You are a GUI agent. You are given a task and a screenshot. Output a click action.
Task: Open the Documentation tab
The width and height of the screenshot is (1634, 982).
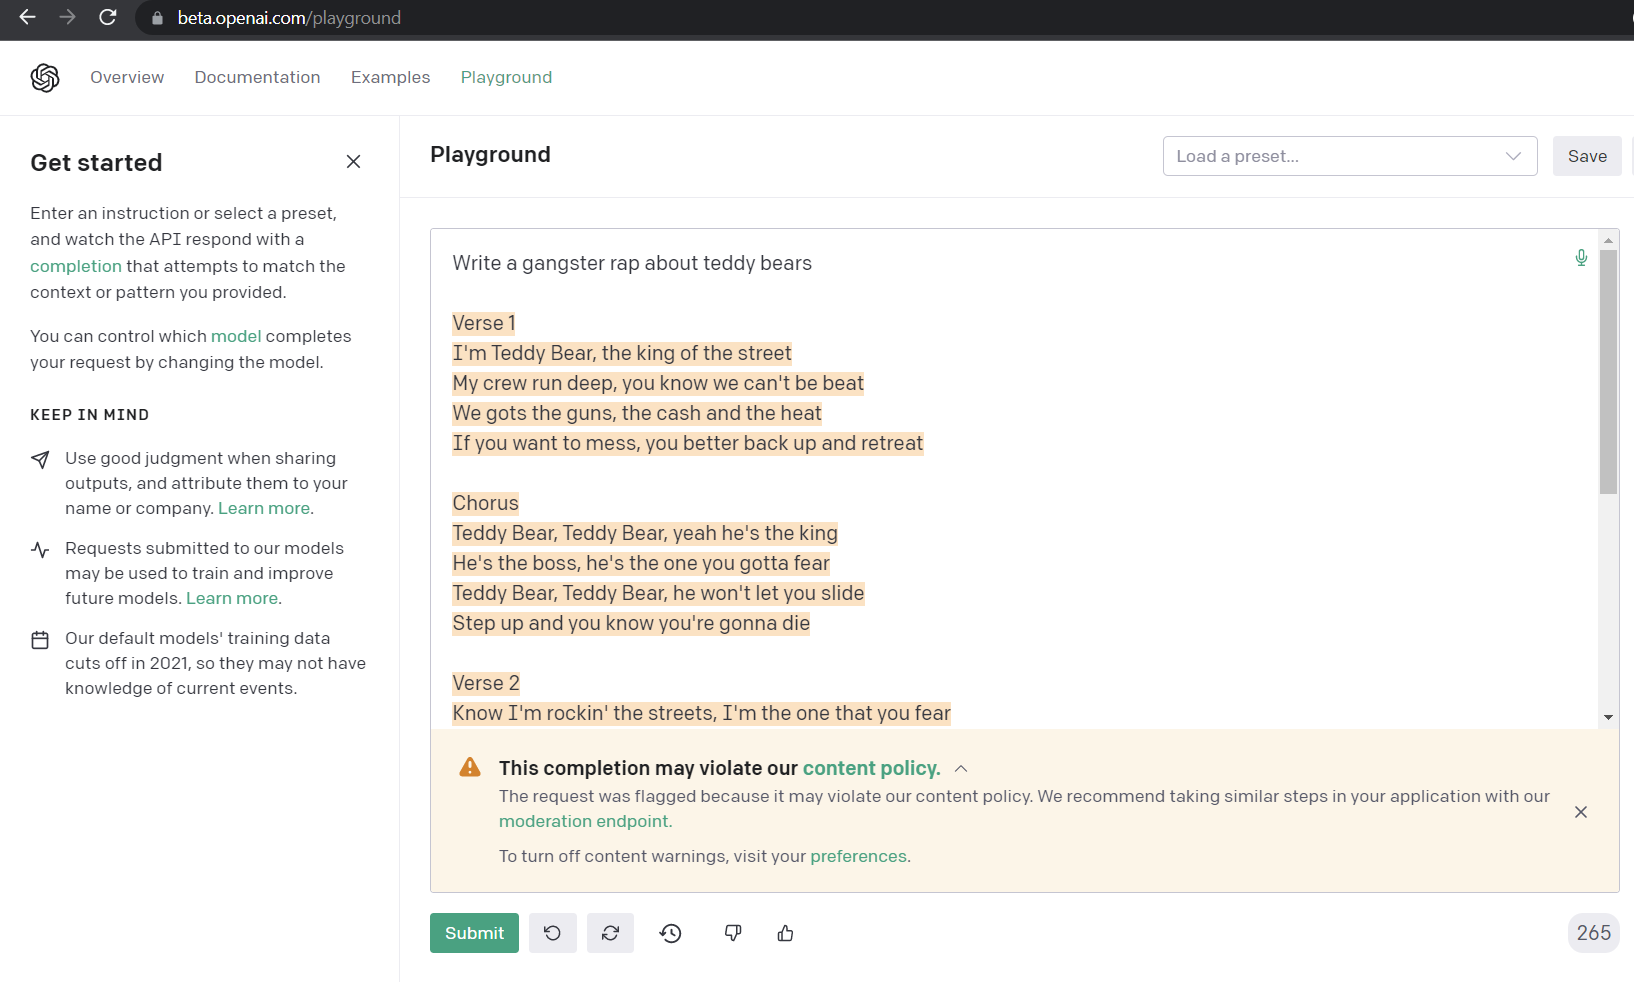[257, 77]
